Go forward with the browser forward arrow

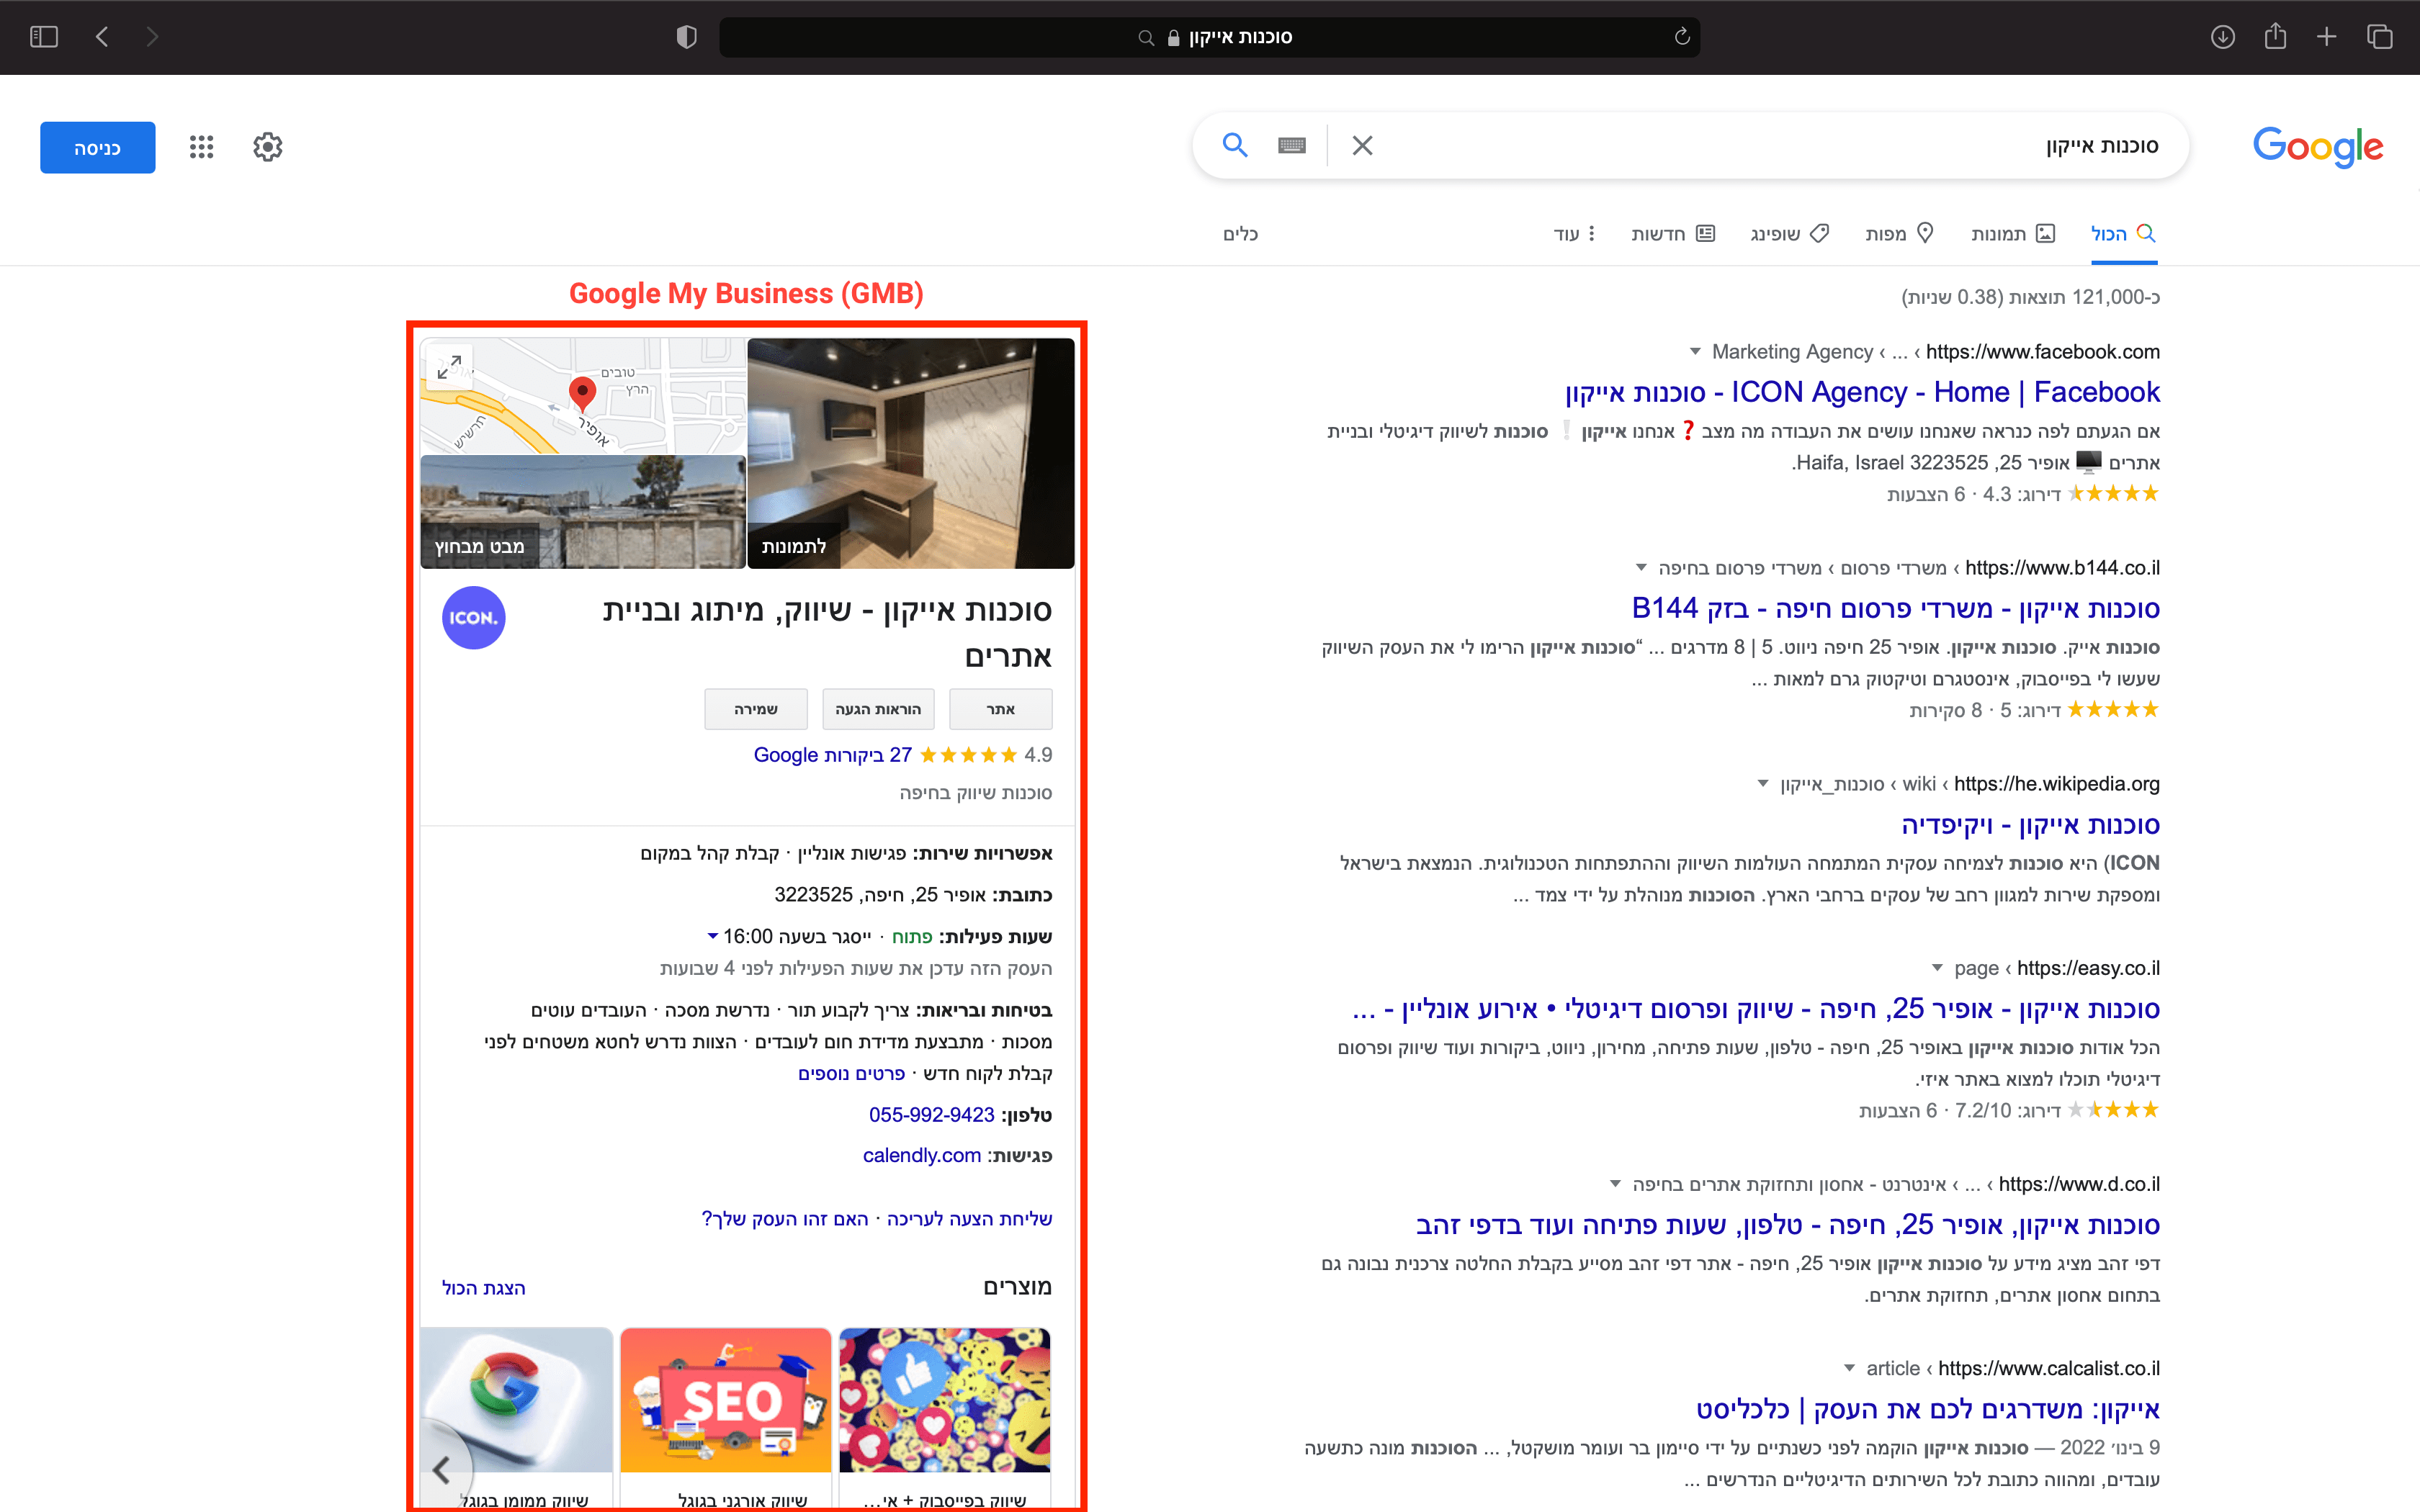pos(152,37)
